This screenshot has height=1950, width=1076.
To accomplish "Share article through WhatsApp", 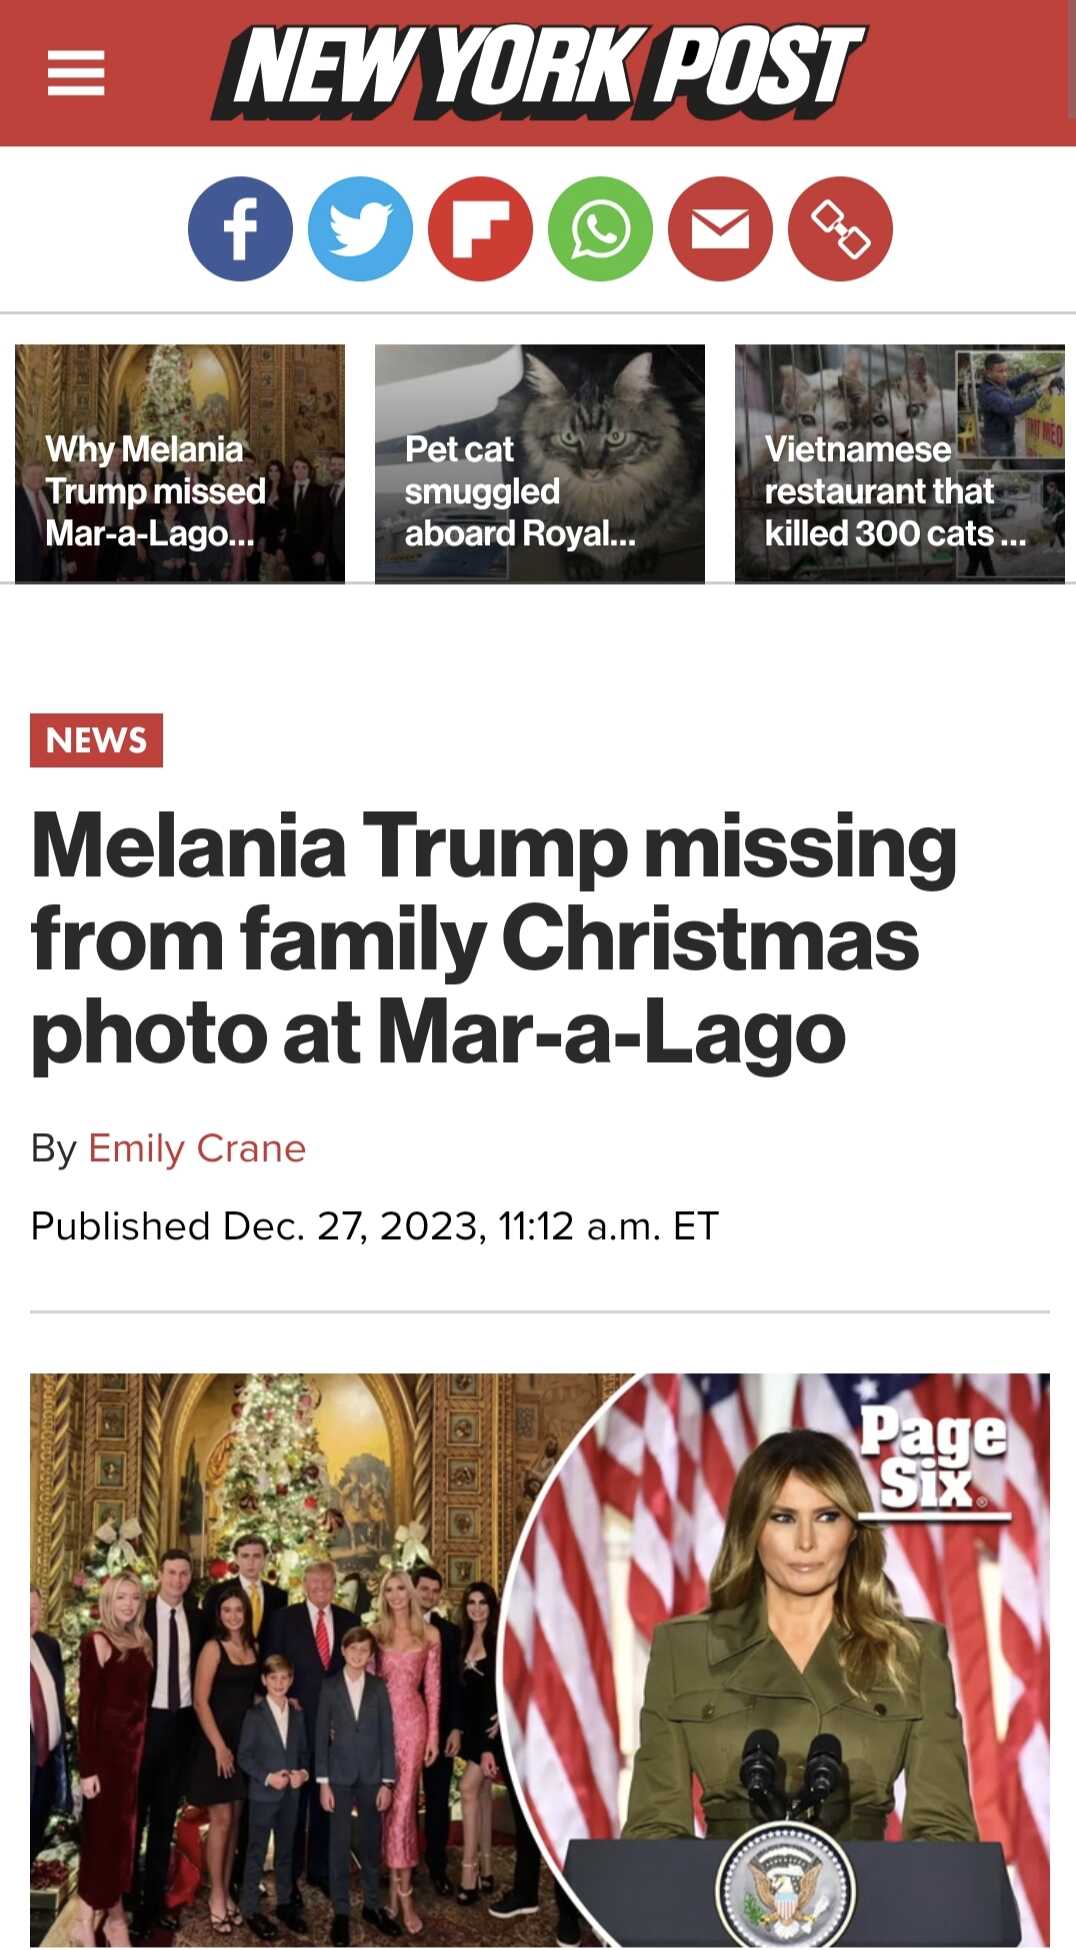I will [600, 229].
